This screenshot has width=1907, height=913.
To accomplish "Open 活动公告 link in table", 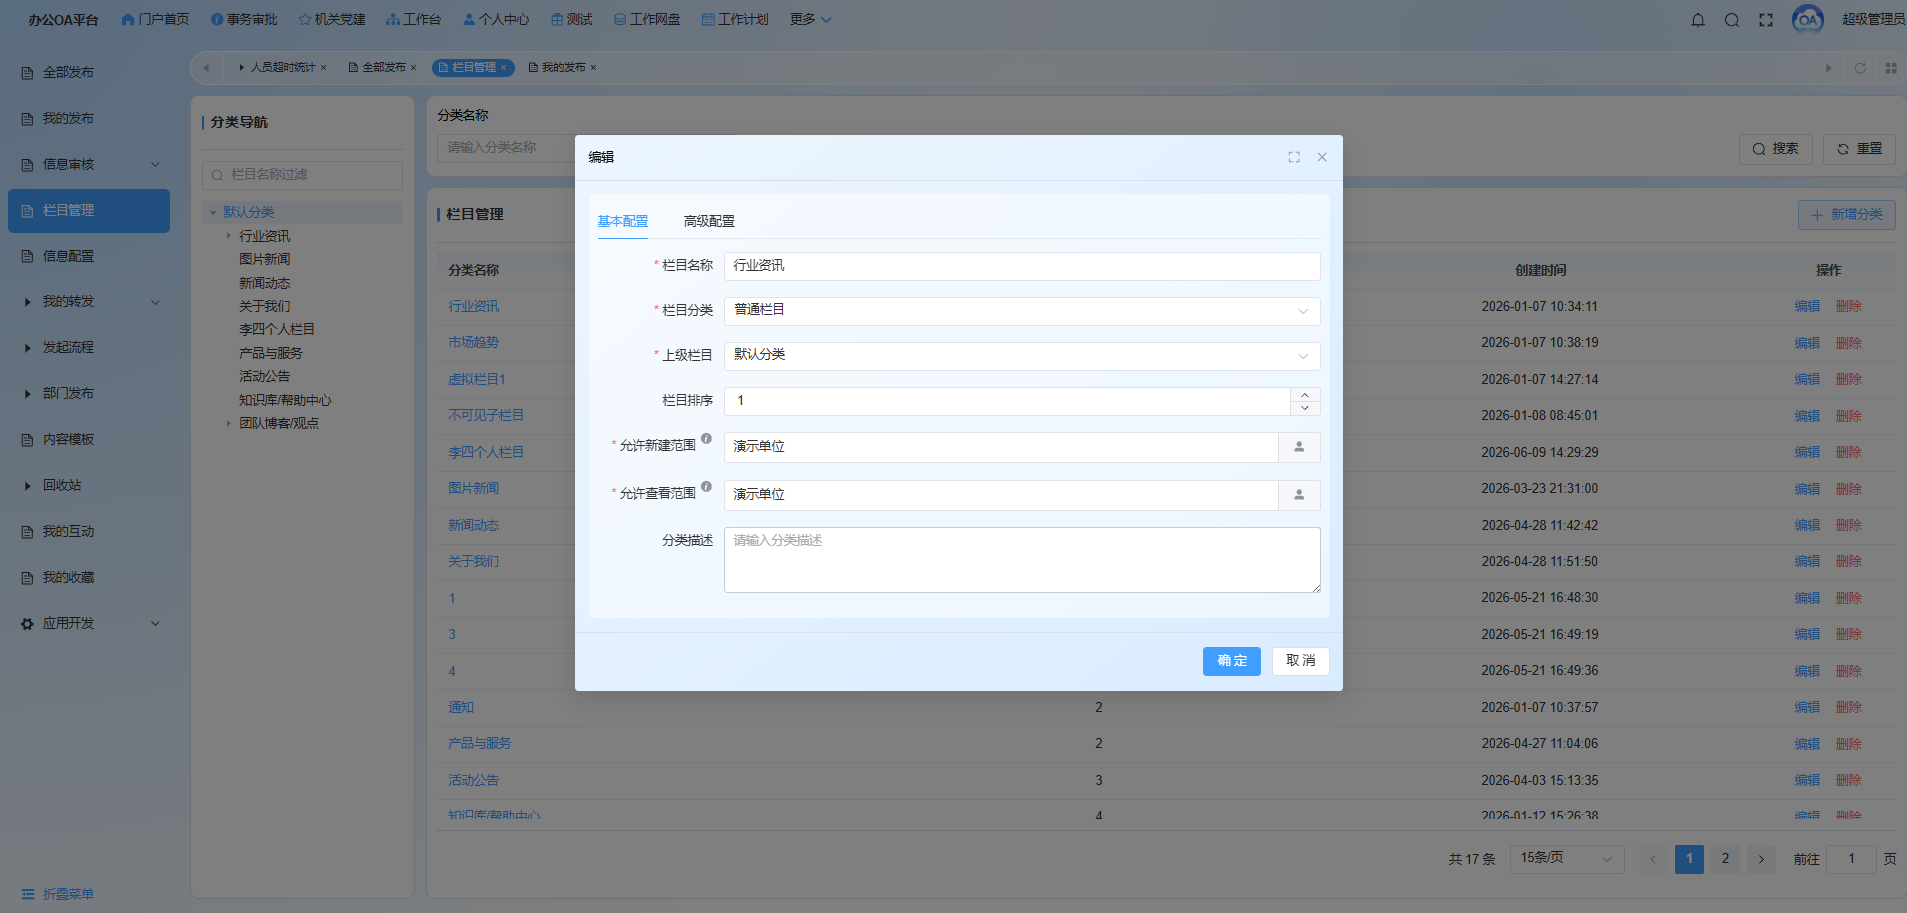I will click(x=473, y=781).
